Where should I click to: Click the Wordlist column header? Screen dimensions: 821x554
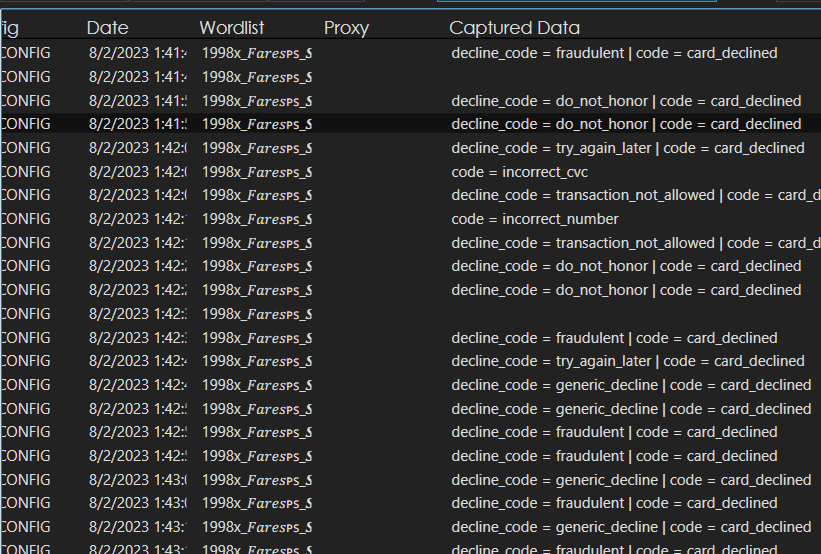(232, 28)
